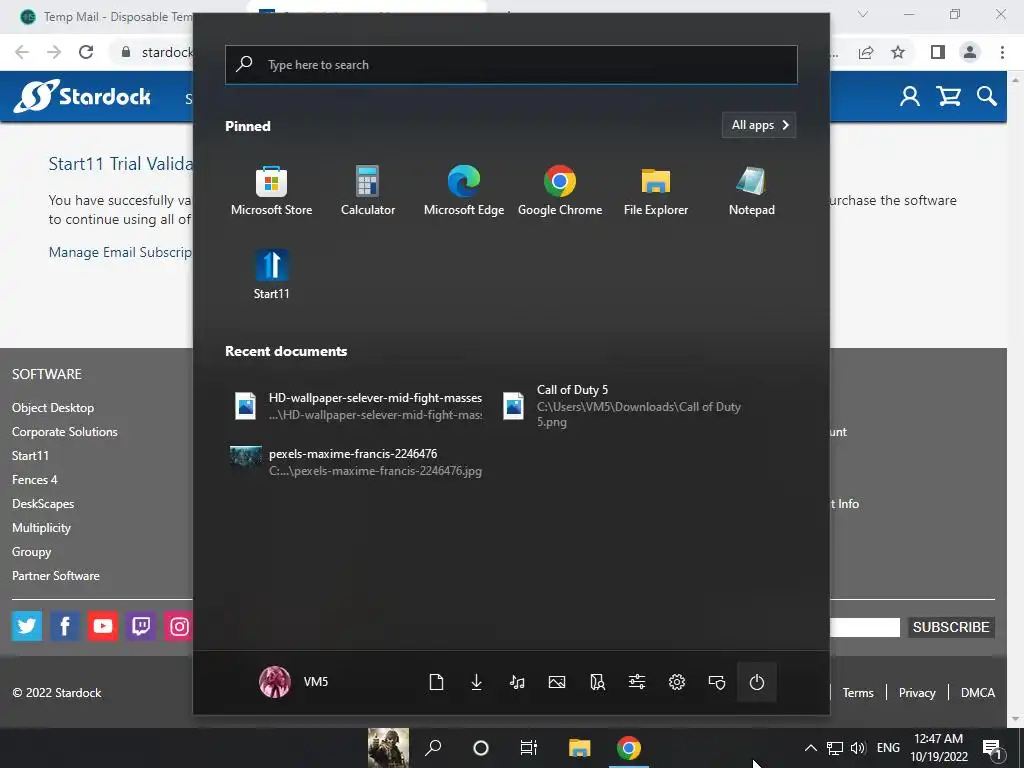Open recent document HD-wallpaper-selever-mid-fight-masses
Screen dimensions: 1024x768
(x=358, y=406)
